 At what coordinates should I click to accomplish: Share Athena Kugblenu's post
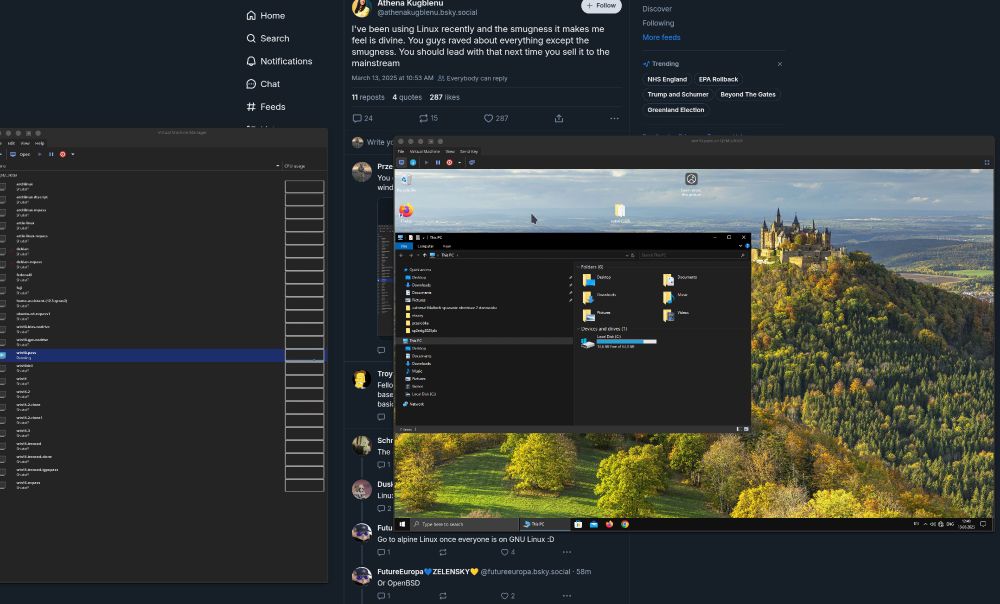(x=559, y=118)
